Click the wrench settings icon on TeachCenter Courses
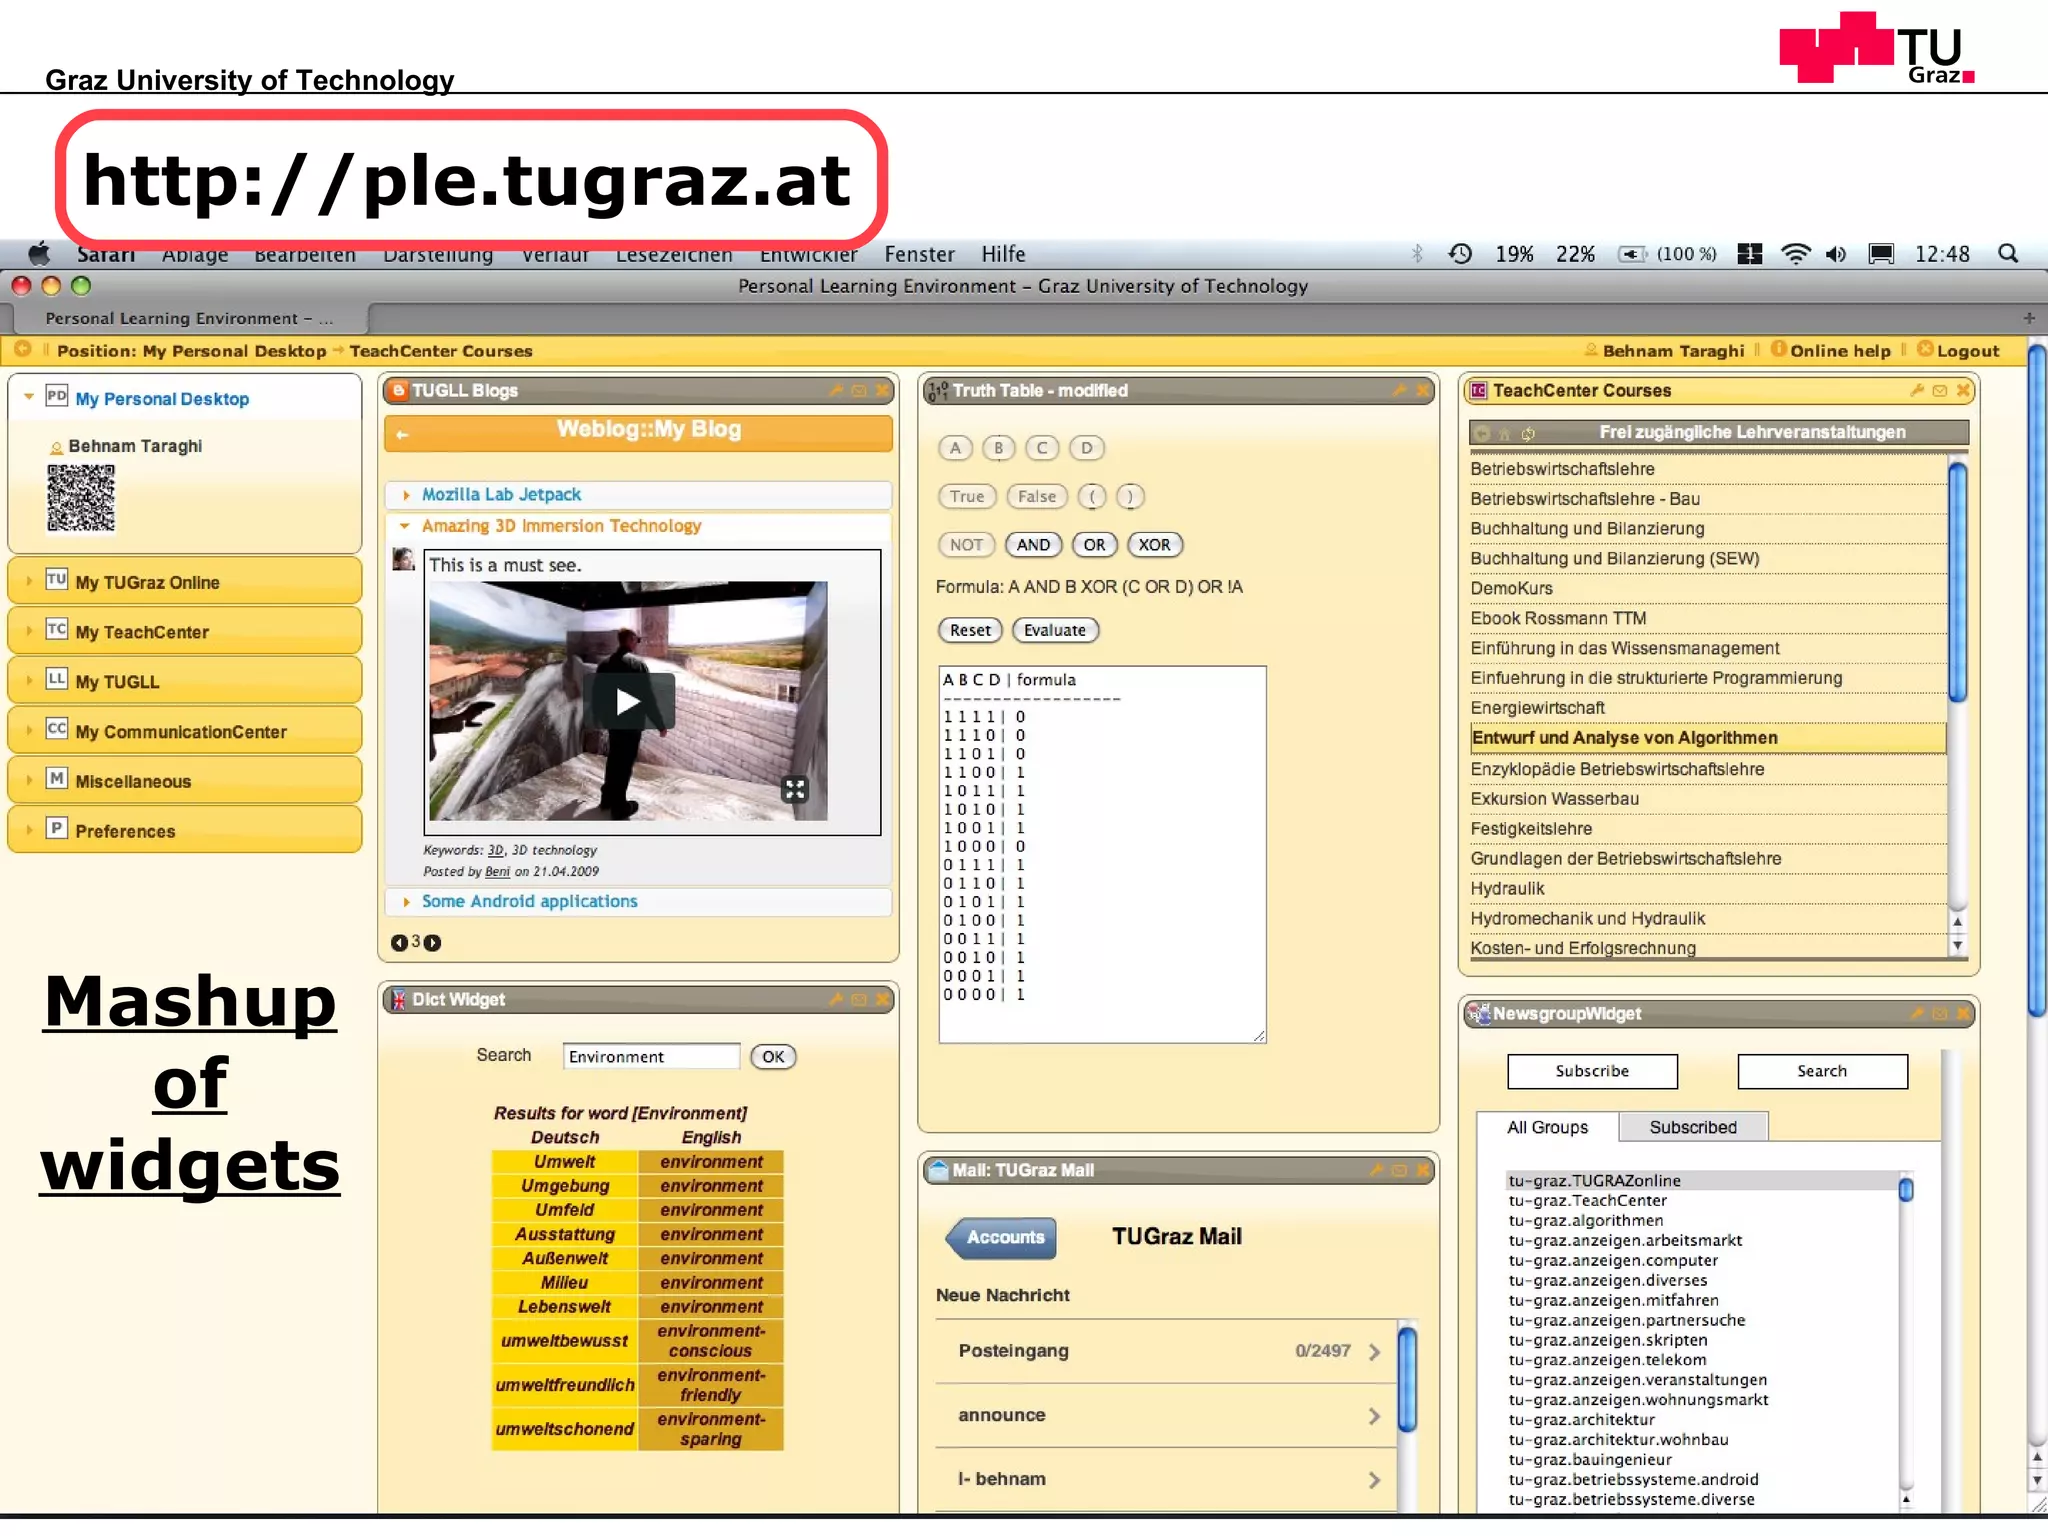The height and width of the screenshot is (1536, 2048). tap(1916, 391)
